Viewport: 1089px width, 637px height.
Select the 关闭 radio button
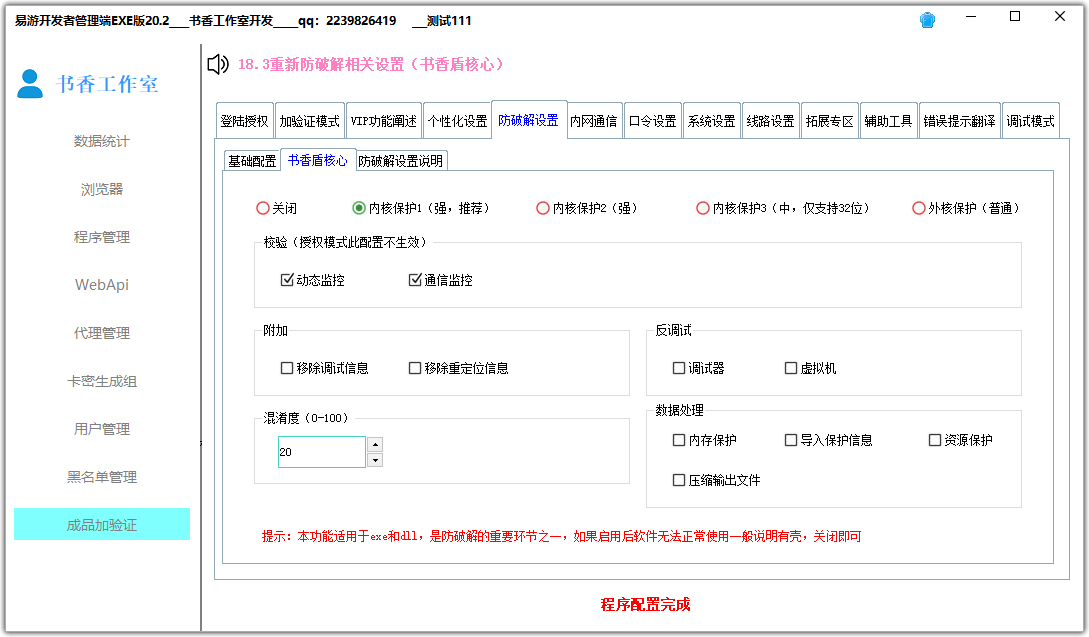pyautogui.click(x=262, y=208)
